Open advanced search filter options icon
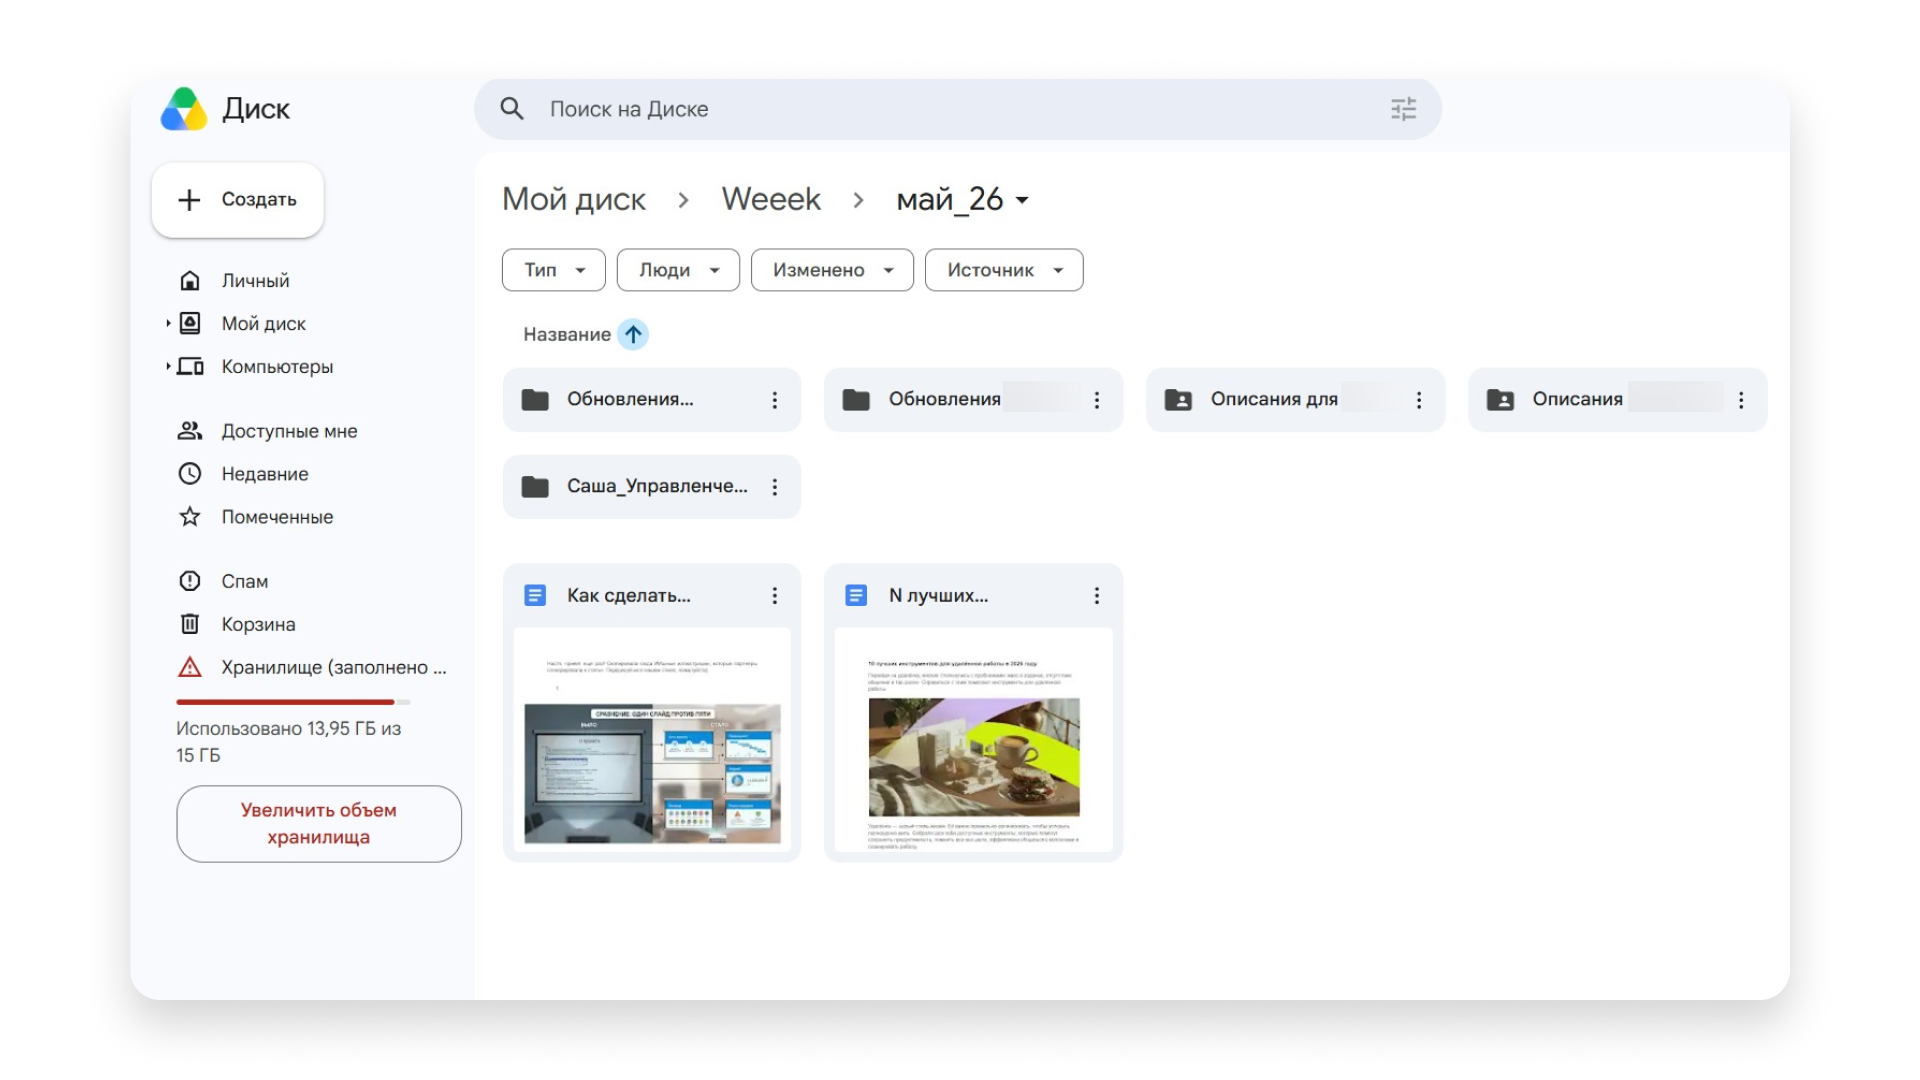This screenshot has width=1920, height=1080. (x=1403, y=109)
